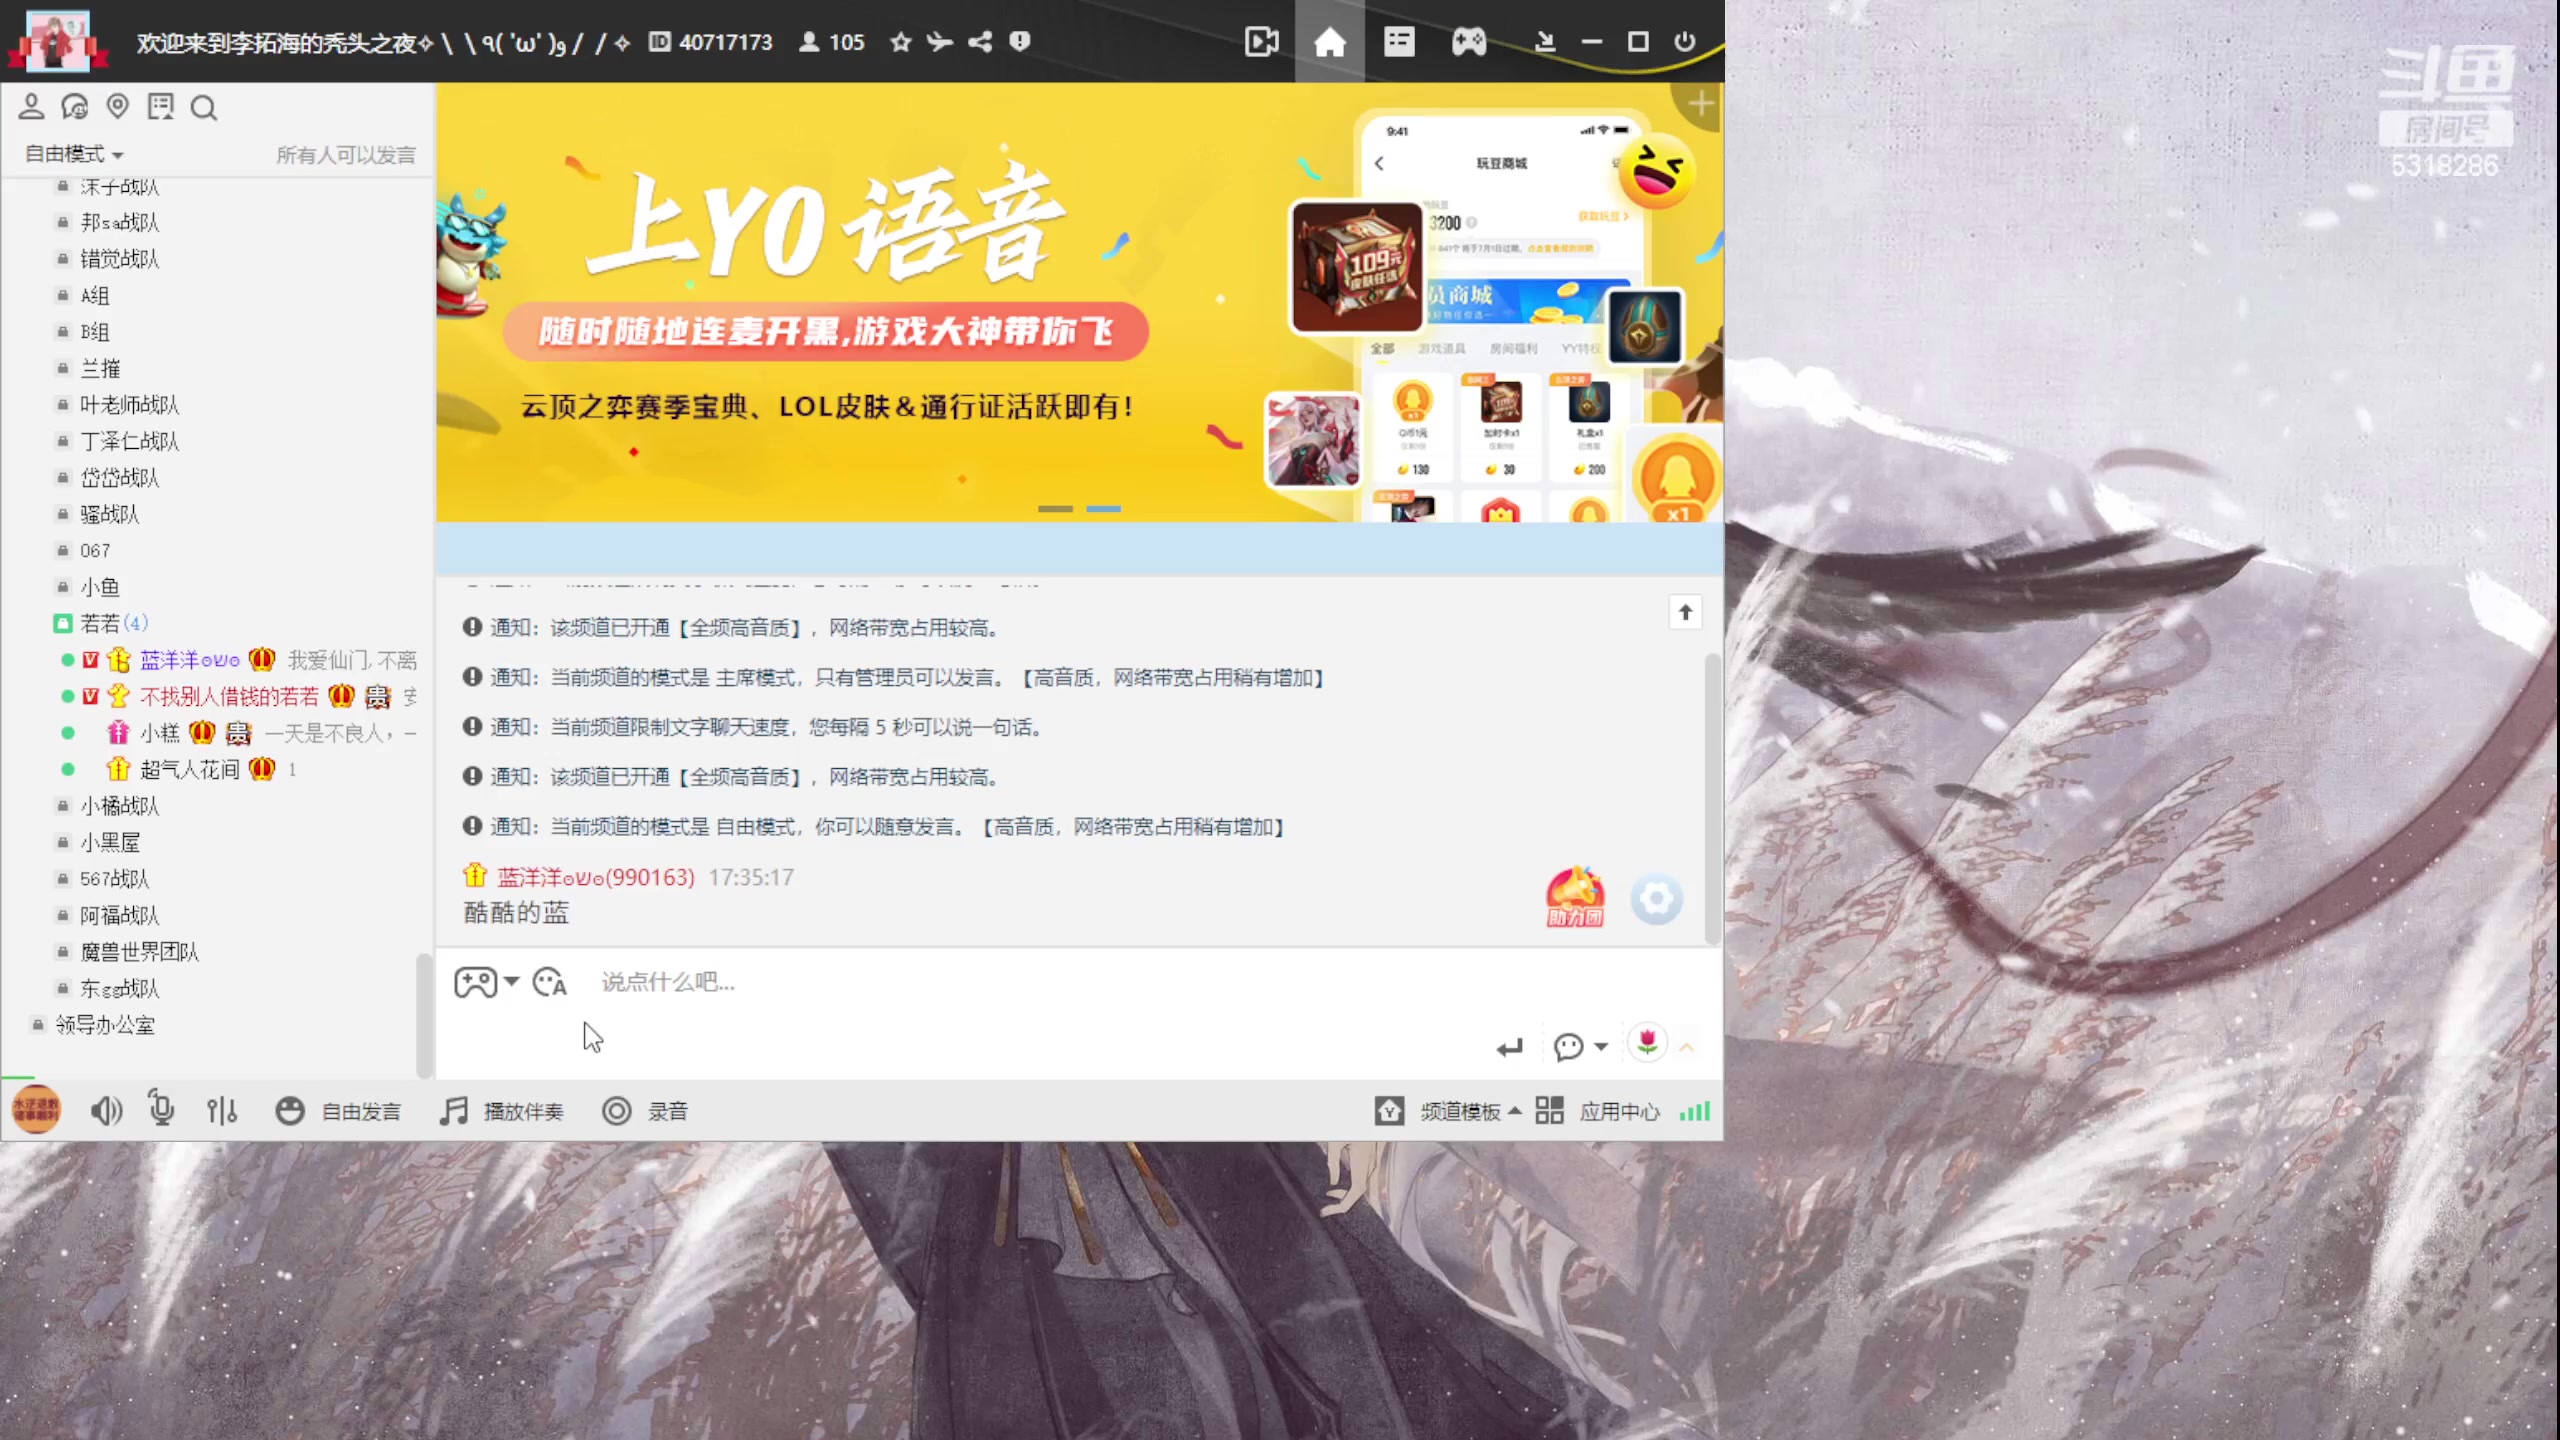Open the blue gear settings bubble
This screenshot has width=2560, height=1440.
coord(1657,899)
